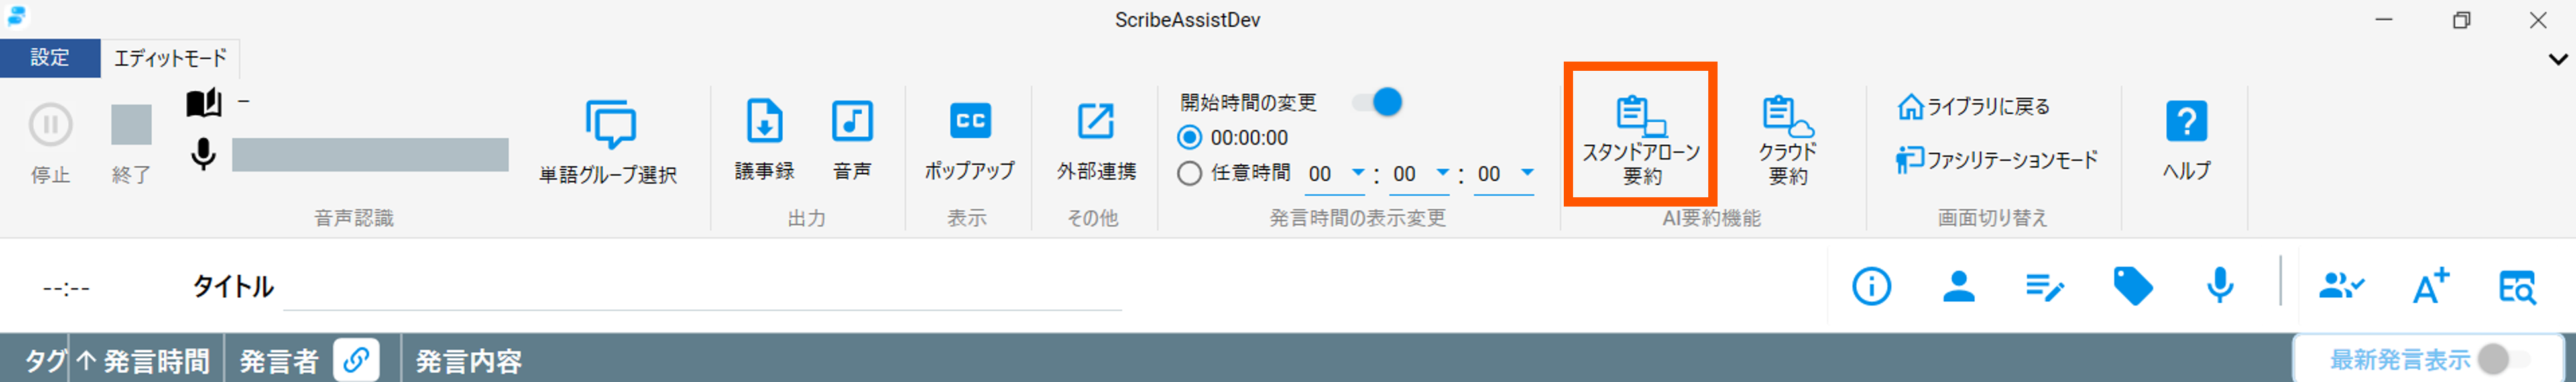Collapse the ribbon with the chevron

[x=2557, y=59]
